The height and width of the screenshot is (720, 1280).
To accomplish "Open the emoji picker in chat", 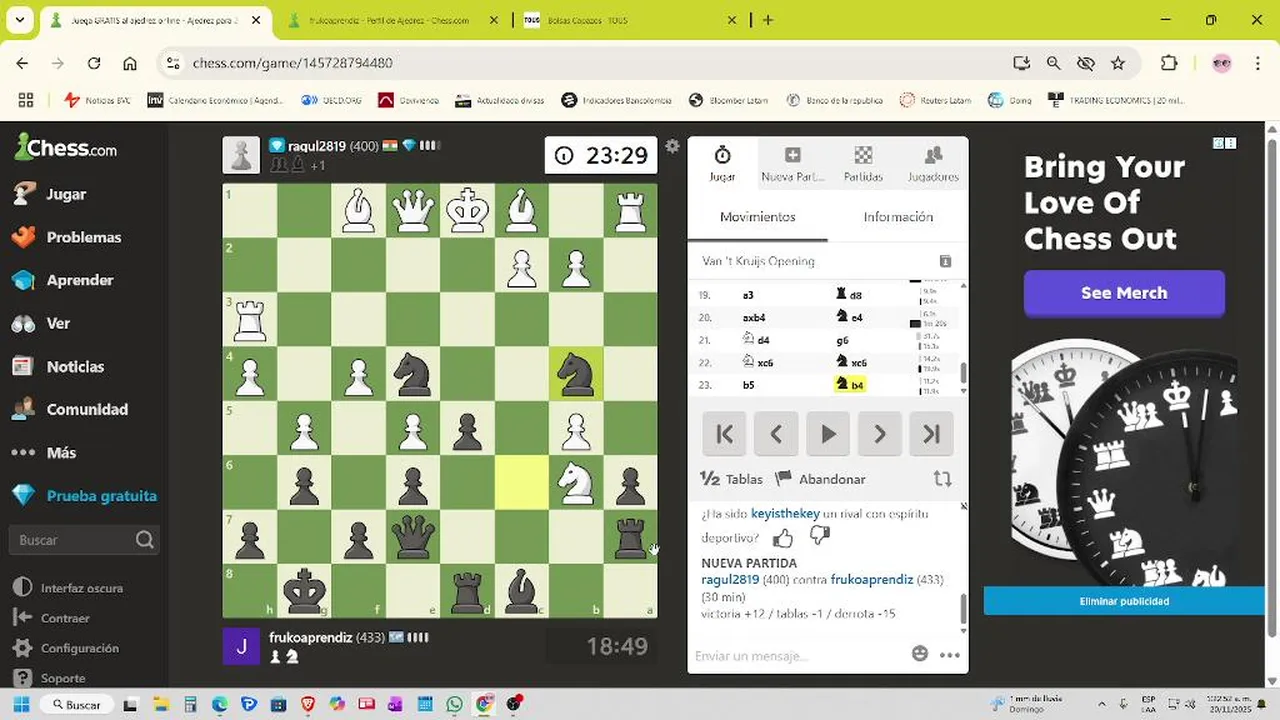I will (x=920, y=654).
